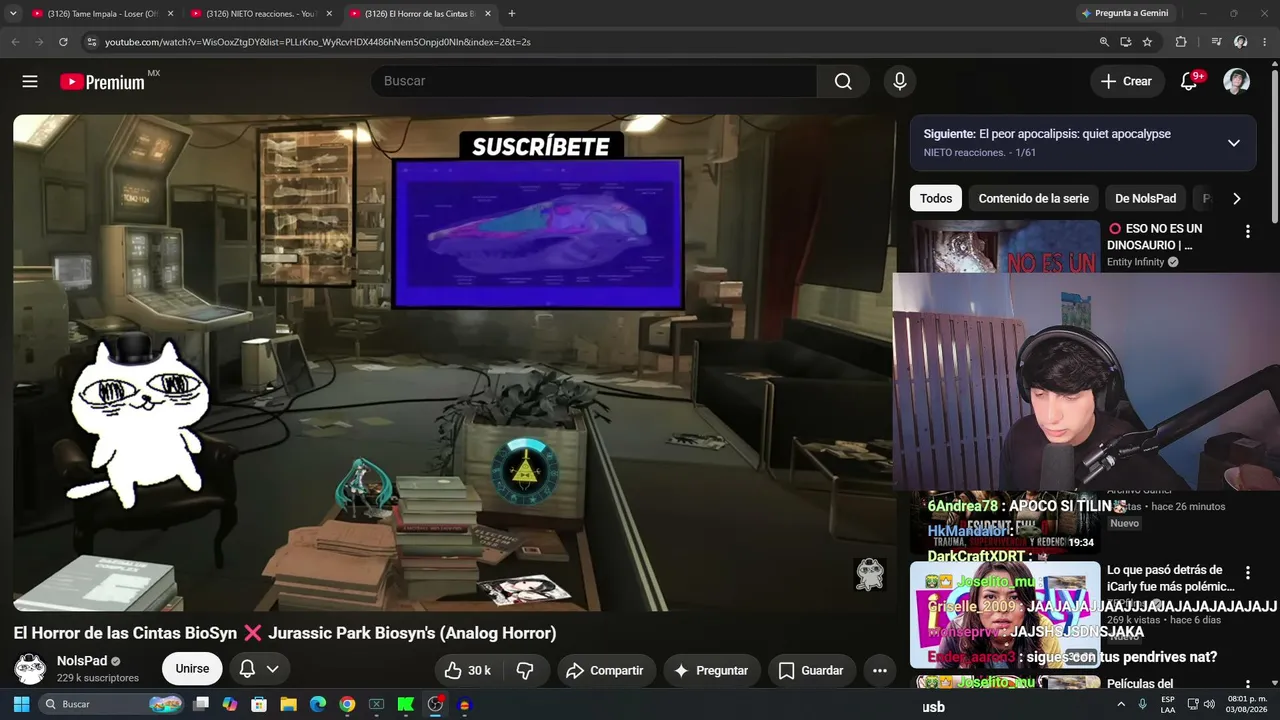Open the Chrome extensions puzzle icon
Image resolution: width=1280 pixels, height=720 pixels.
pos(1181,42)
